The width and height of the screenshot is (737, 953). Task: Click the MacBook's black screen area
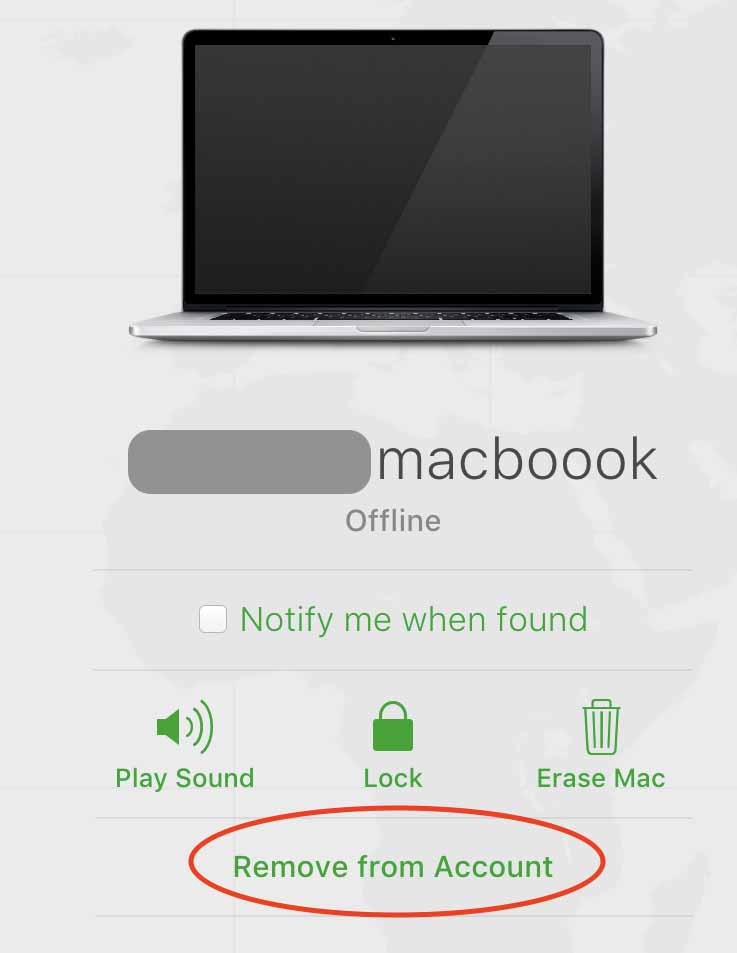[x=392, y=168]
